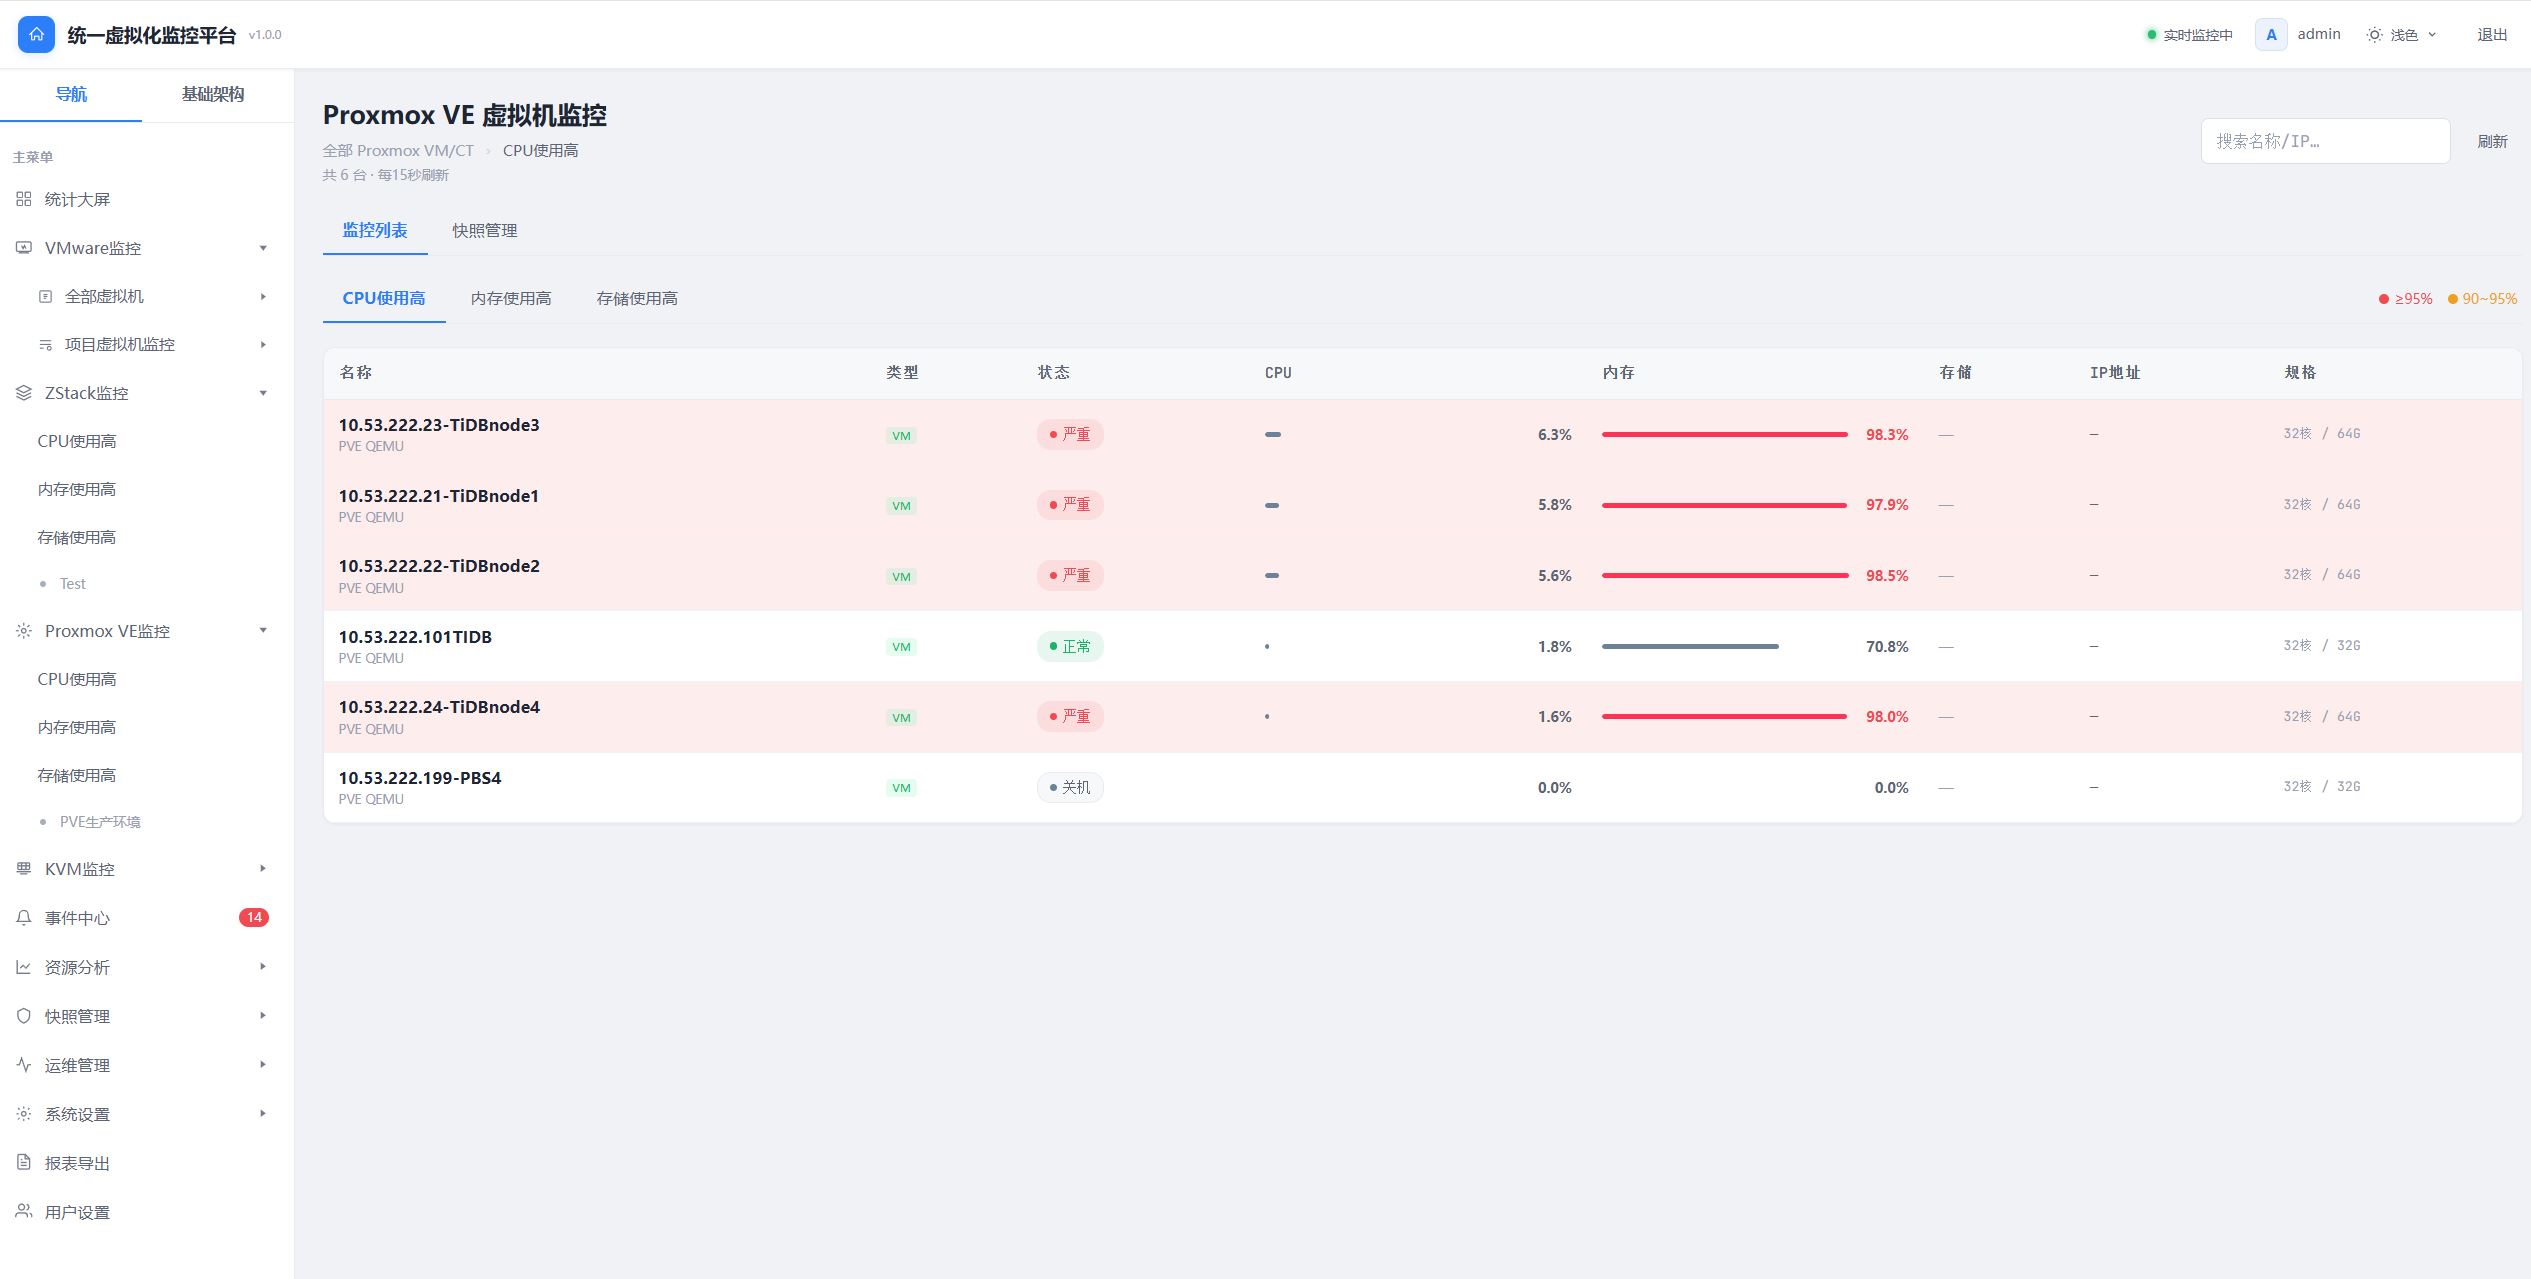This screenshot has width=2531, height=1279.
Task: Open the 统计大屏 dashboard grid icon
Action: click(24, 199)
